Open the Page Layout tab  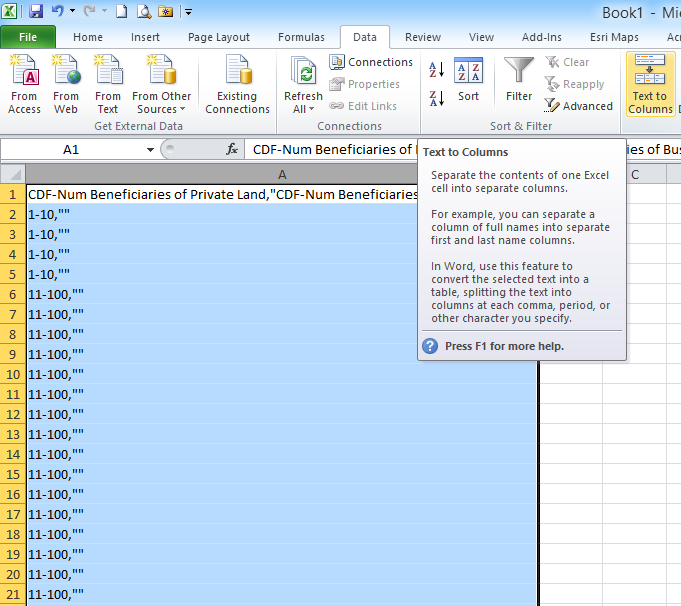219,37
